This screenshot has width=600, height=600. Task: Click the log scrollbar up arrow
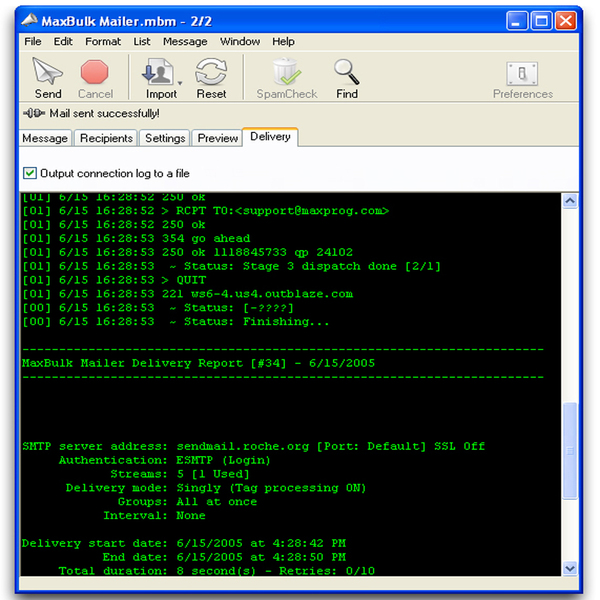pos(570,201)
